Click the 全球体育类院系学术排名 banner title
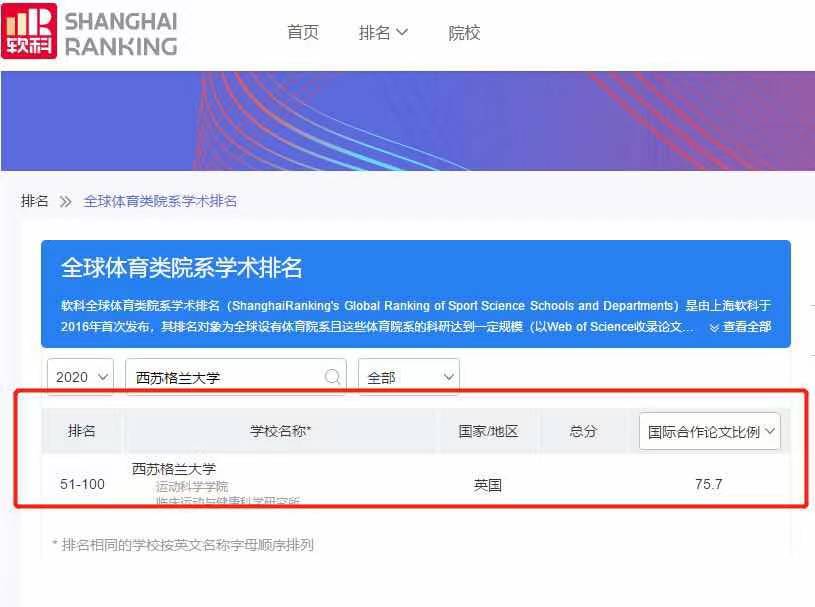 (181, 268)
